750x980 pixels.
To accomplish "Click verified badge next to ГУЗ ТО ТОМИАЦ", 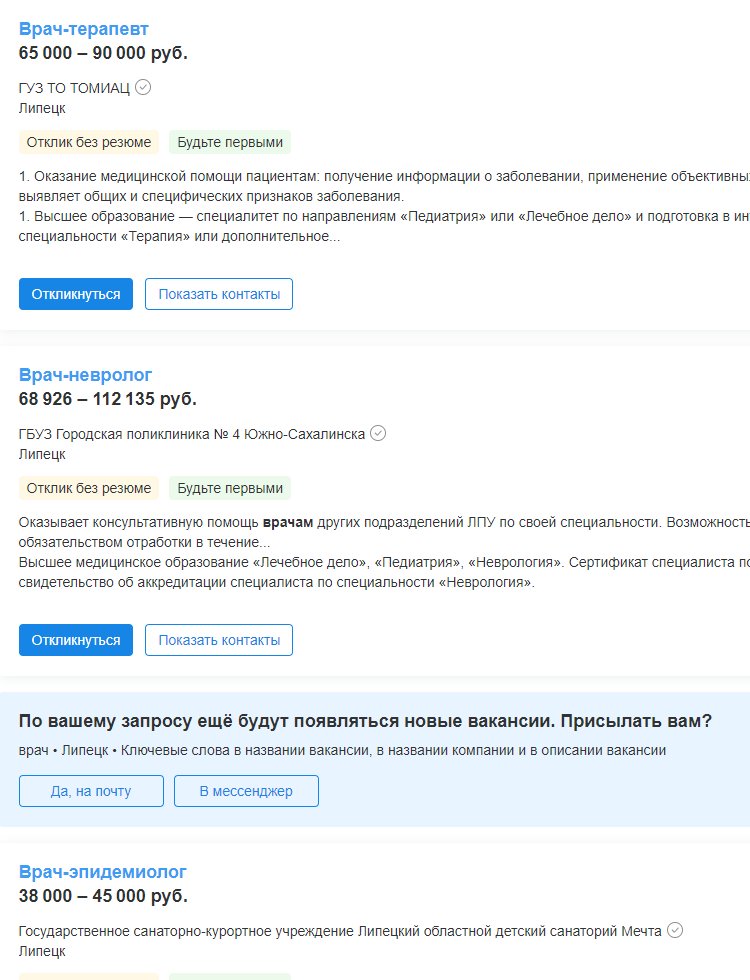I will tap(143, 88).
